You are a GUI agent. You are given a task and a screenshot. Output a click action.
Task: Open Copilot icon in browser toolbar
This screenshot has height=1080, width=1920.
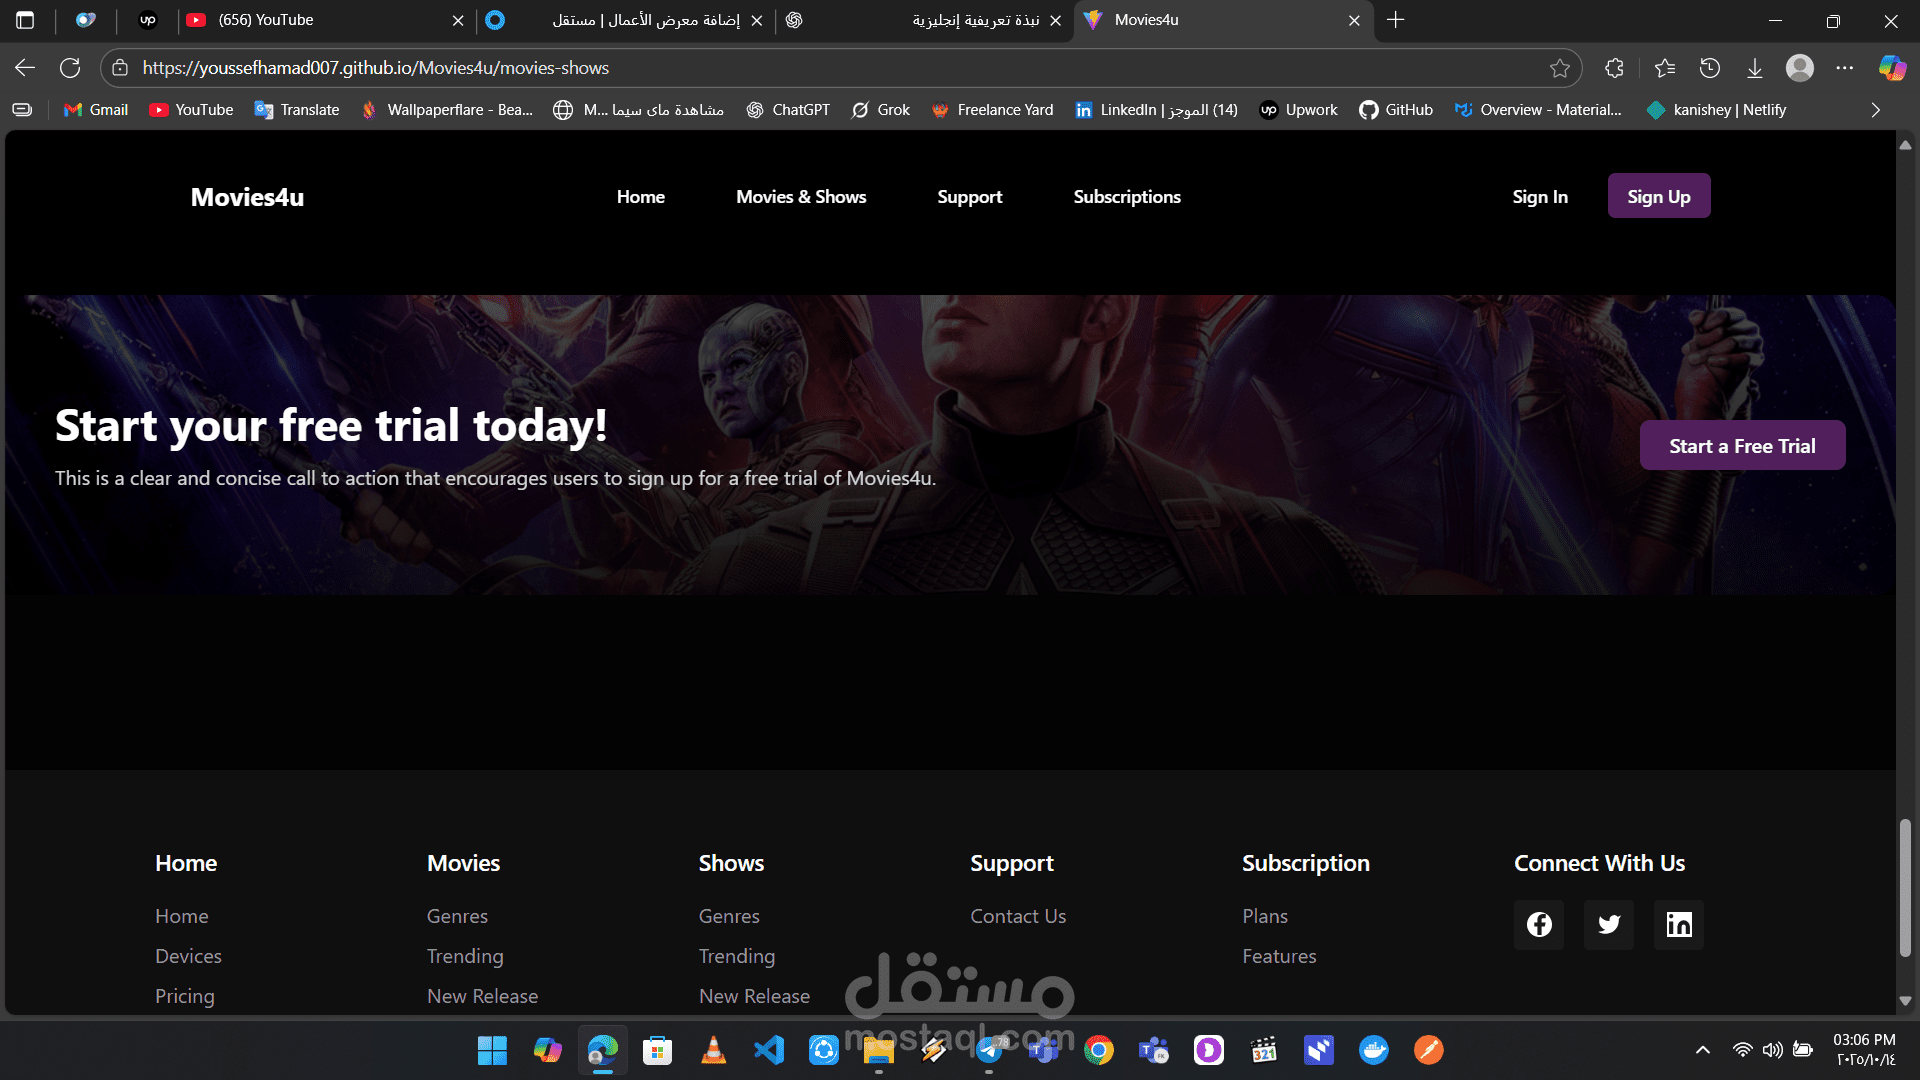(1892, 68)
